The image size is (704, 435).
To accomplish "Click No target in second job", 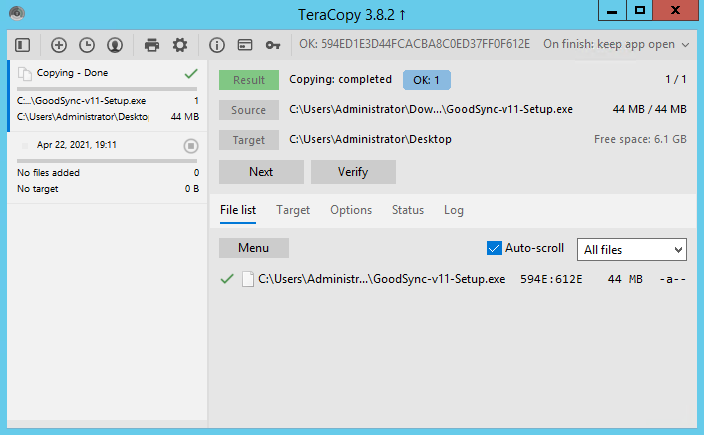I will (38, 189).
